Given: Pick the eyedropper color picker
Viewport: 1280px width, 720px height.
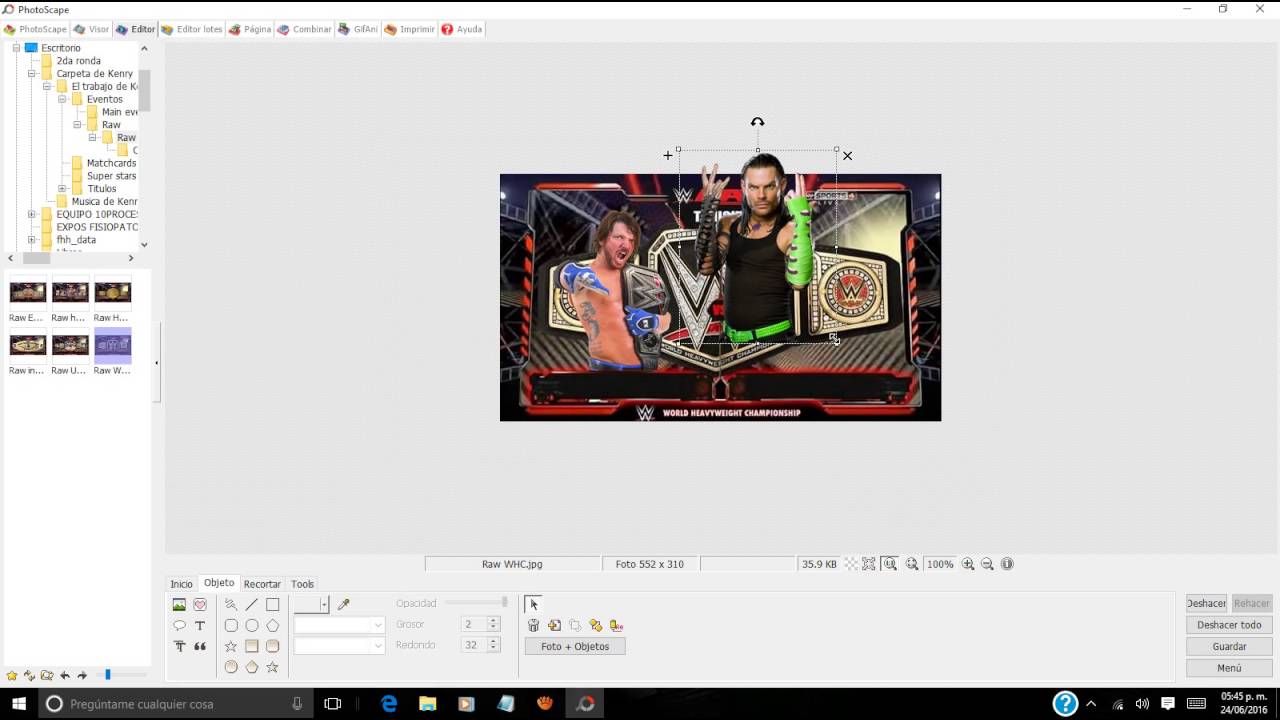Looking at the screenshot, I should pos(344,605).
